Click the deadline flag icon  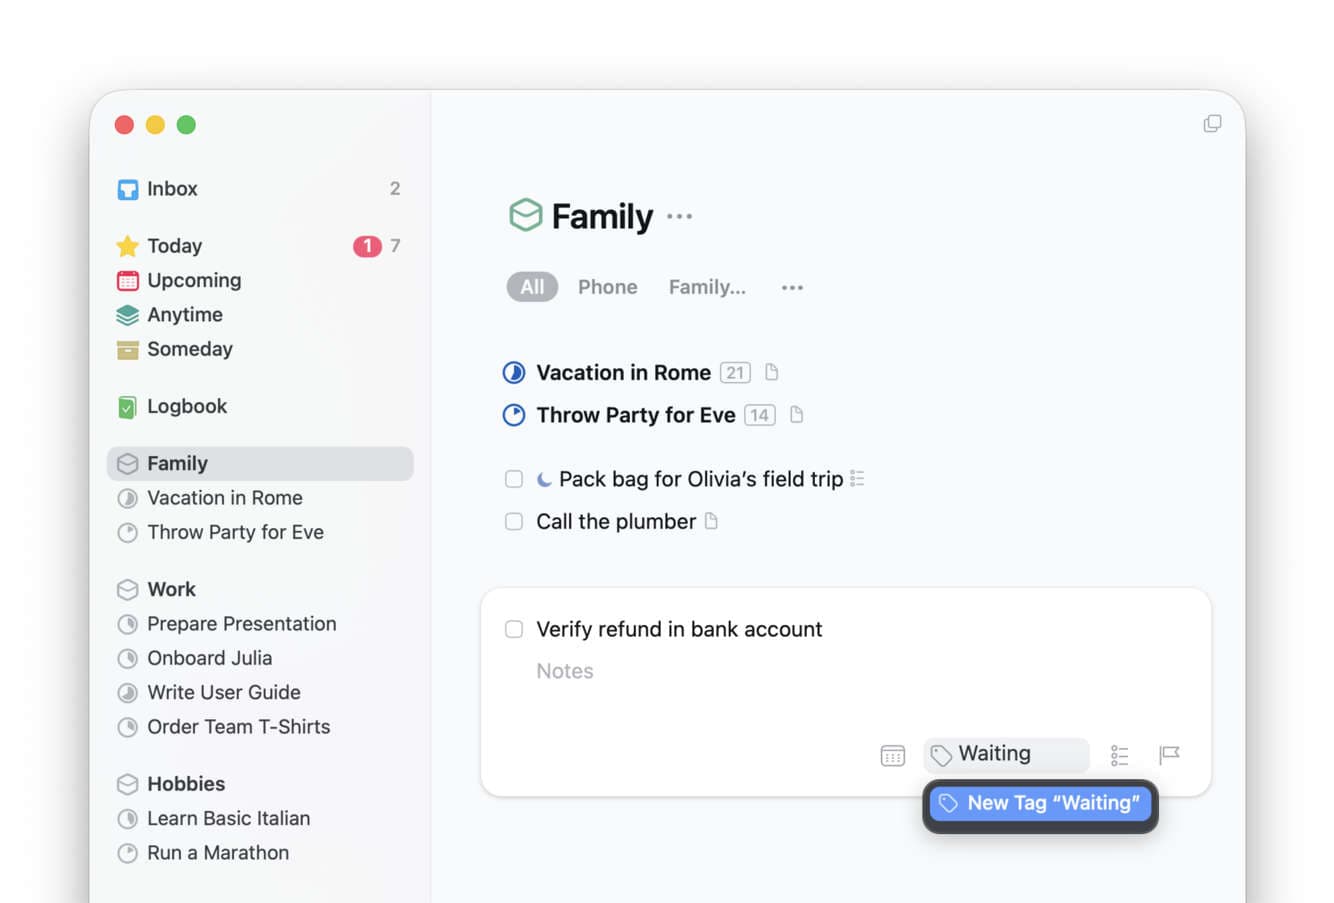coord(1169,754)
